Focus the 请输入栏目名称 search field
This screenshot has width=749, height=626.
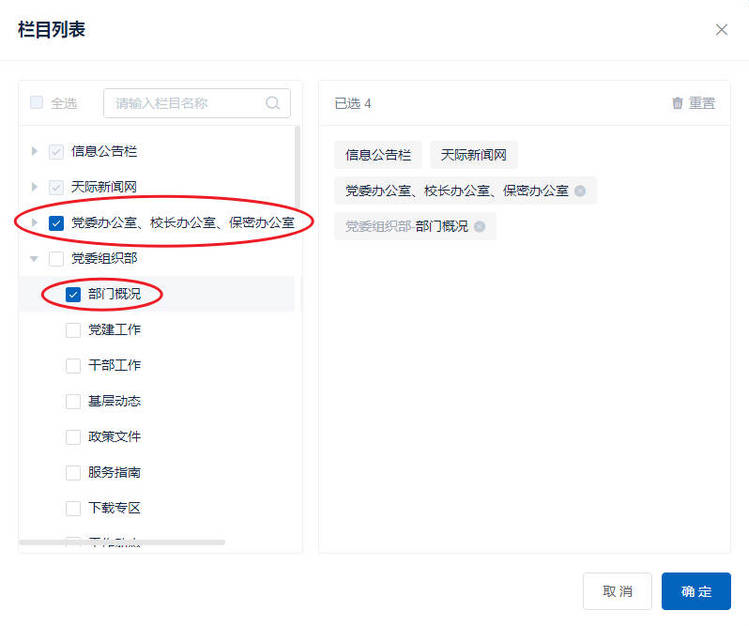185,103
